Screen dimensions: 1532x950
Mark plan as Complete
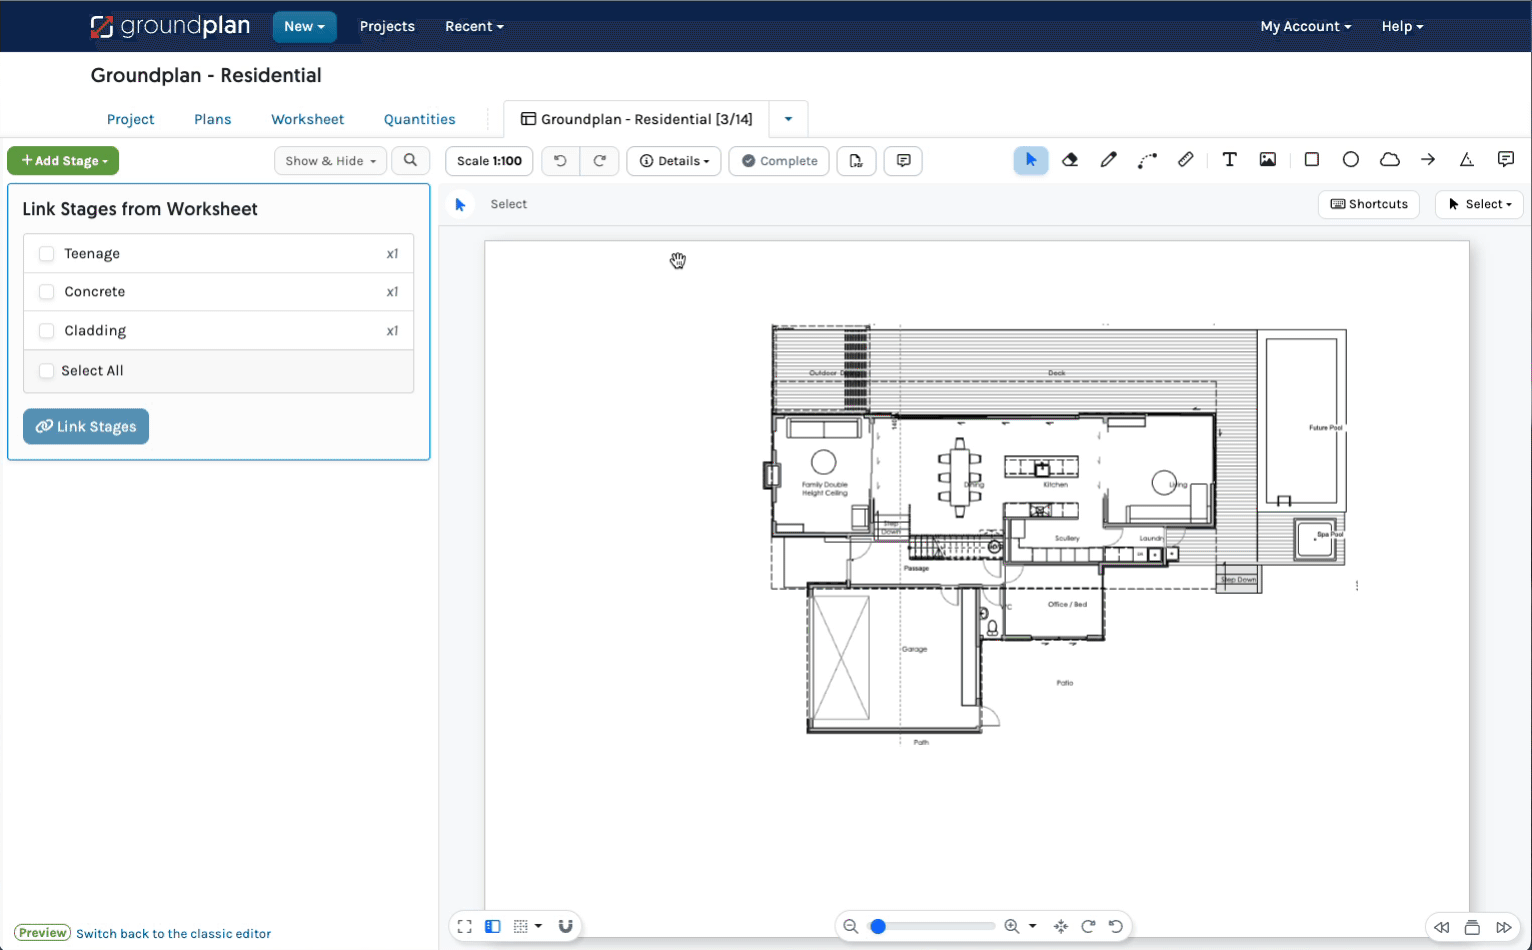tap(779, 161)
